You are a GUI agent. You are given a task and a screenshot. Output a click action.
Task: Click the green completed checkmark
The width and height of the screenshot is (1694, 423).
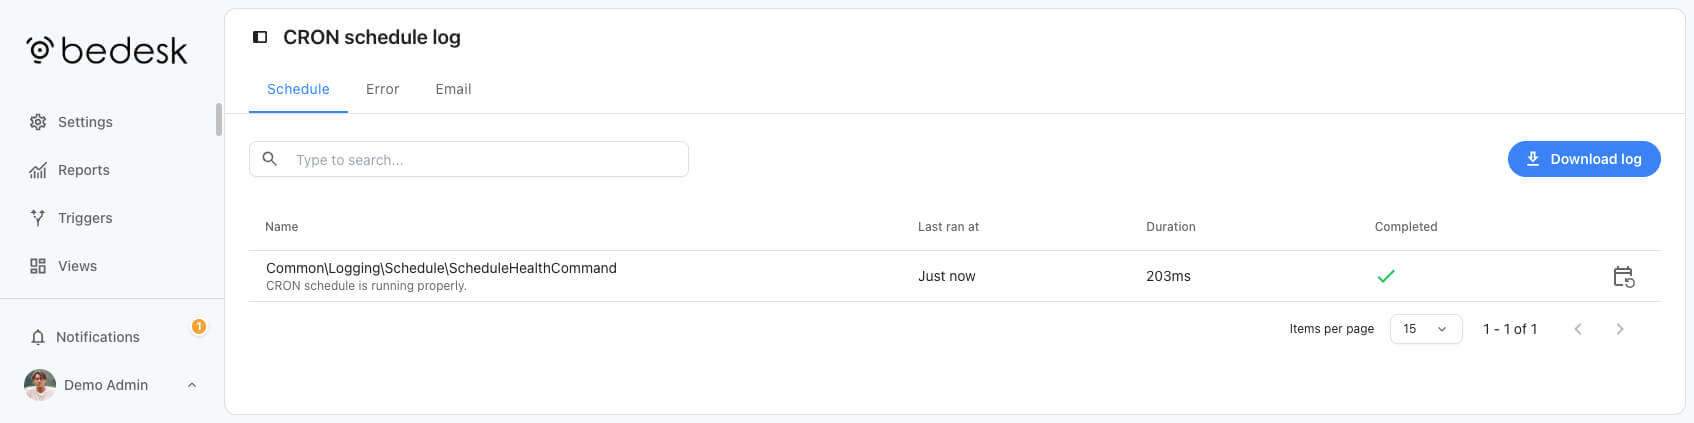click(1386, 276)
